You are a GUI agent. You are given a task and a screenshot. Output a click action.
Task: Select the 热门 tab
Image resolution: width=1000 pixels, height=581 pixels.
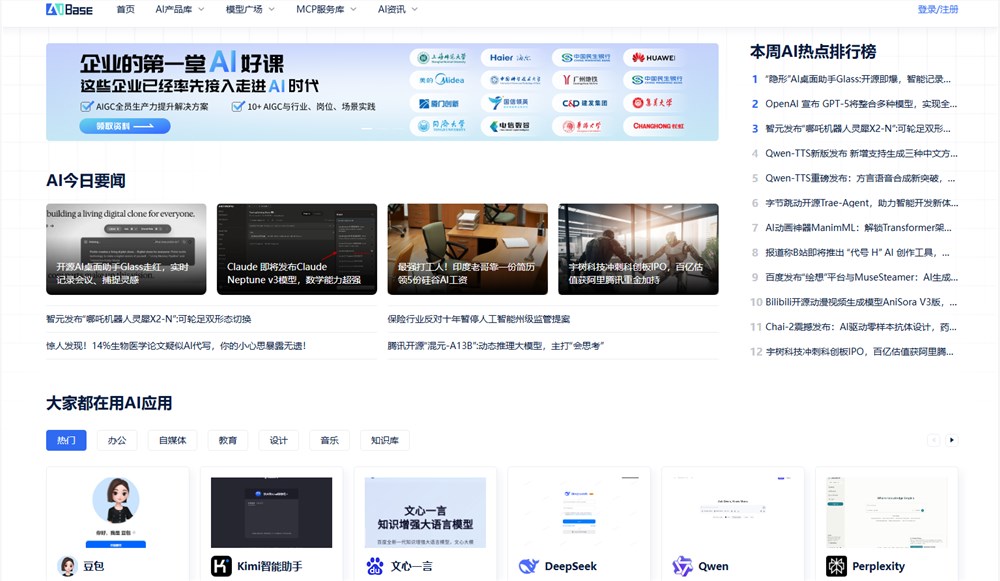[x=65, y=440]
